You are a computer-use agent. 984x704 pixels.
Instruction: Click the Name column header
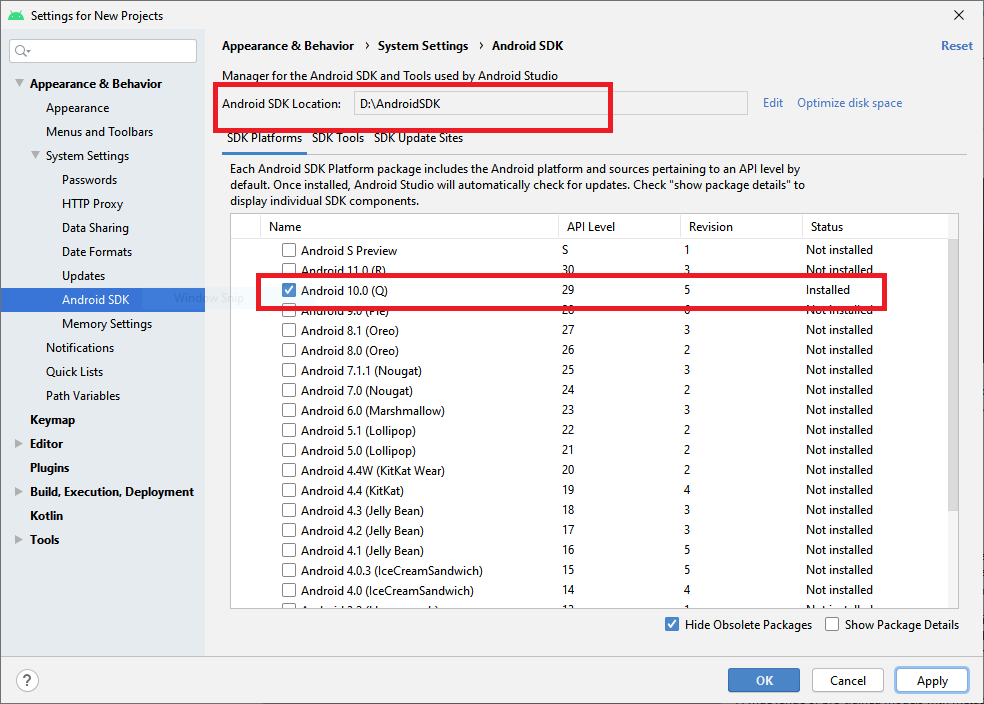tap(409, 227)
